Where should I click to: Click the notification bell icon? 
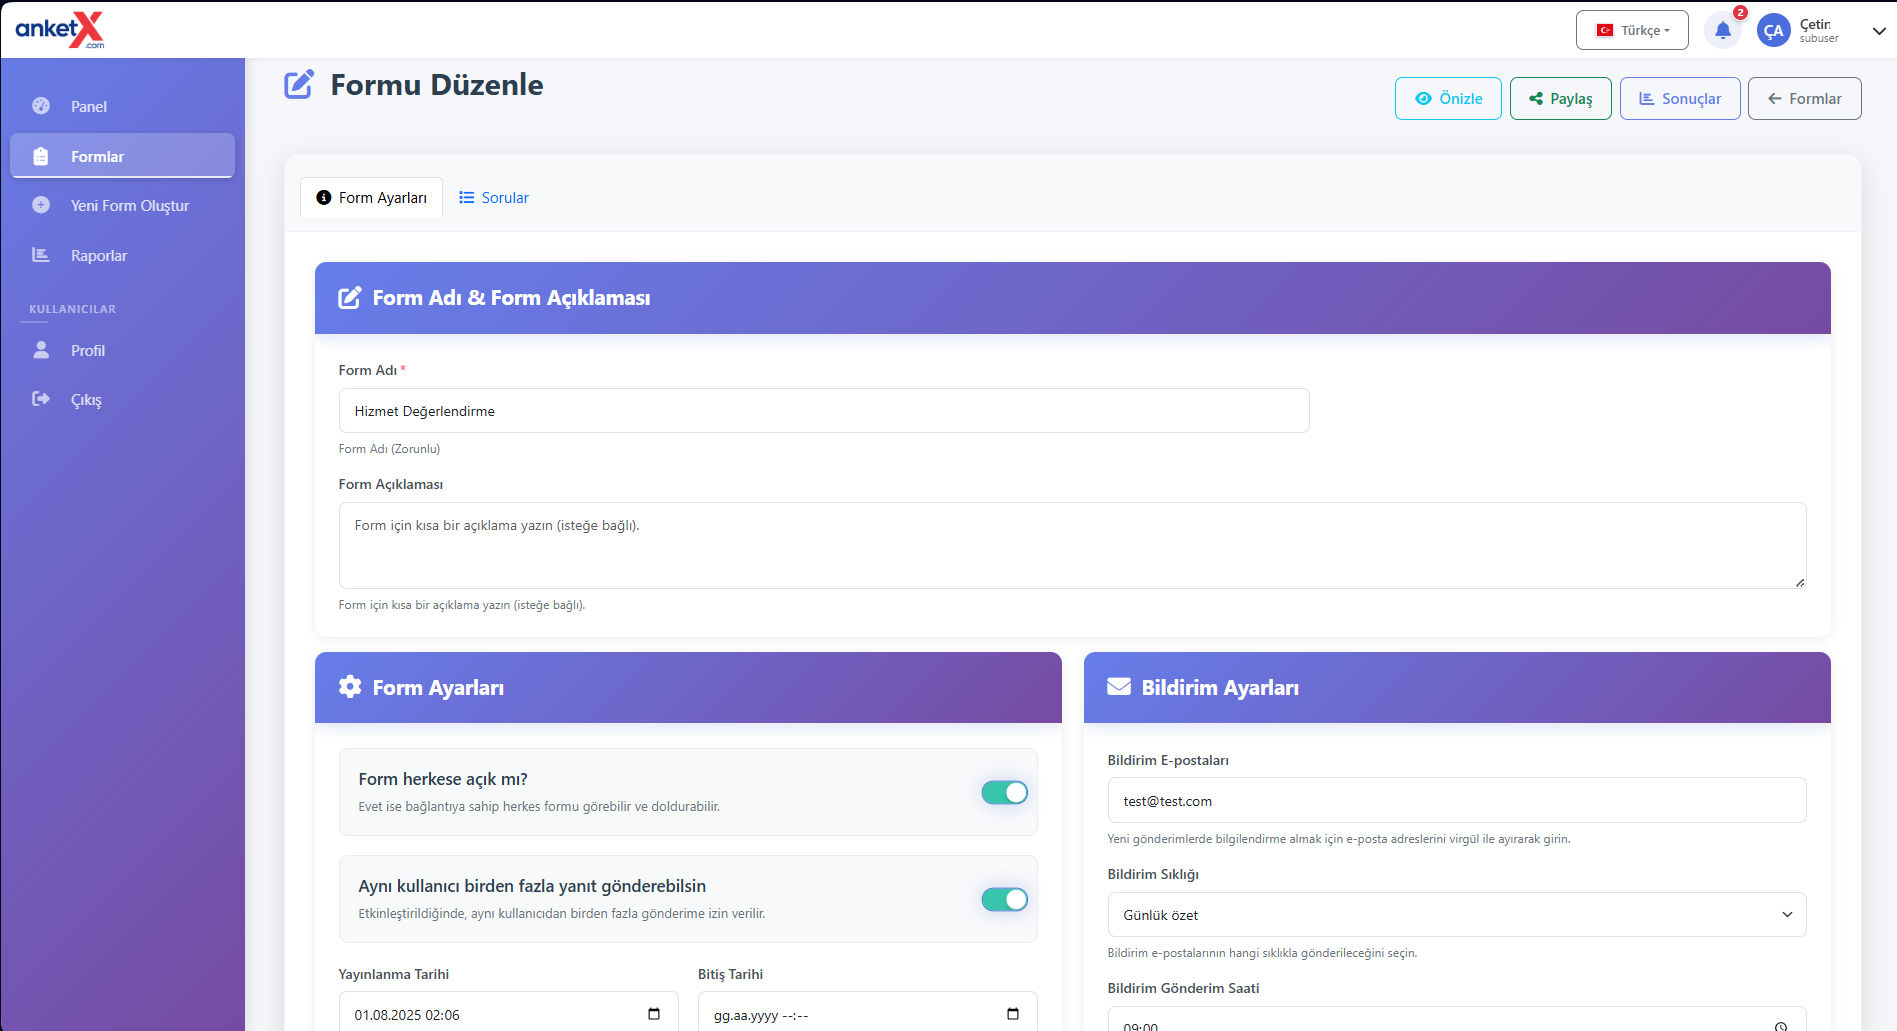[x=1722, y=31]
